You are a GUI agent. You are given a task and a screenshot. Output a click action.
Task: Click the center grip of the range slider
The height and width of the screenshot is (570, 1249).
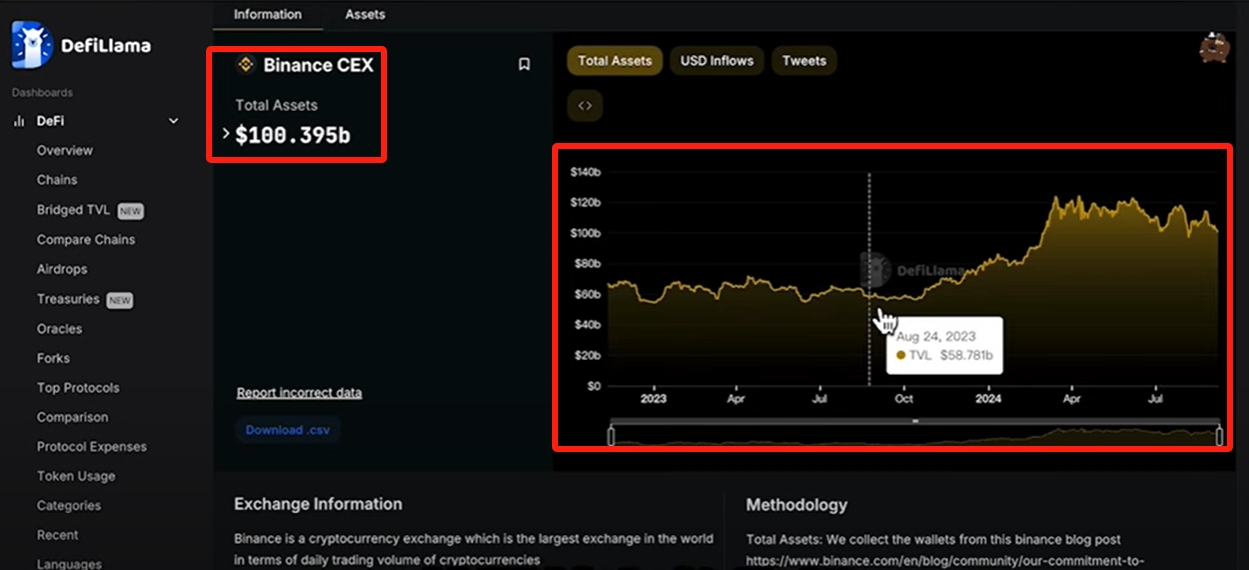915,422
